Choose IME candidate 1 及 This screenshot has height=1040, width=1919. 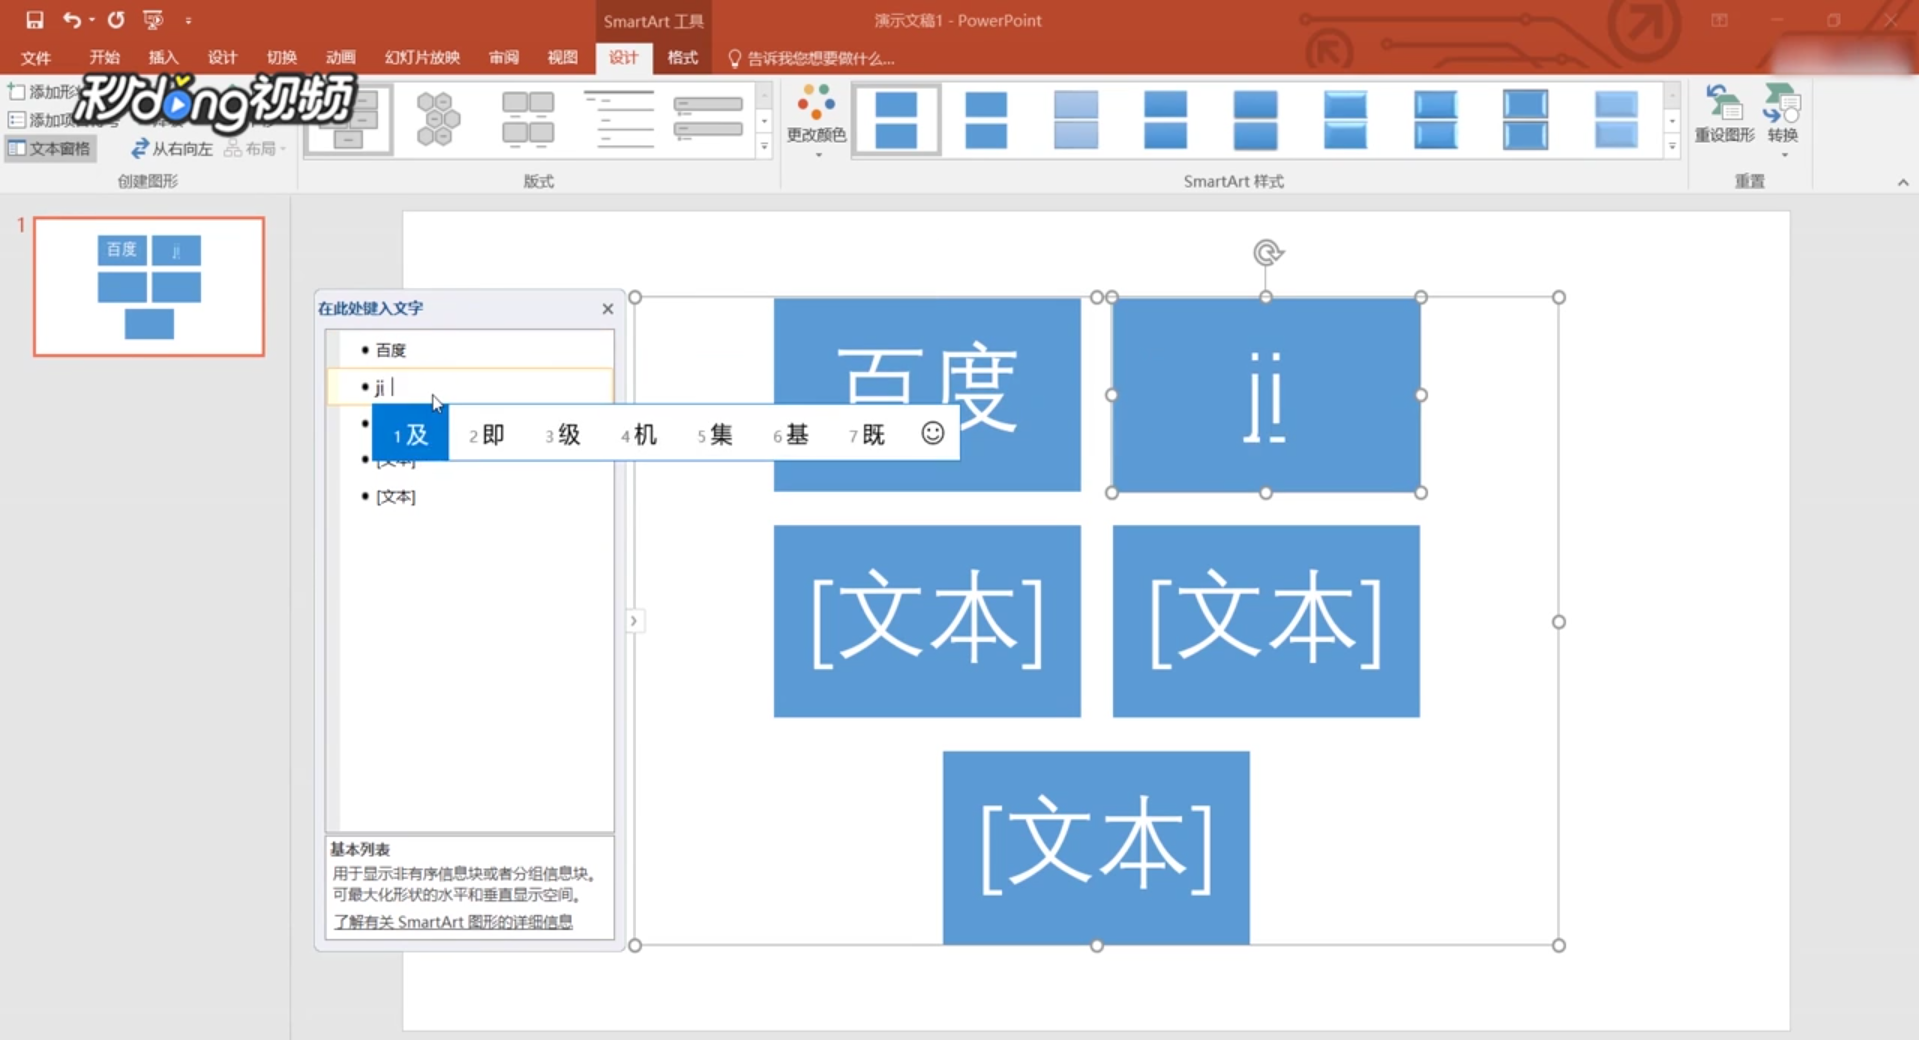tap(410, 434)
